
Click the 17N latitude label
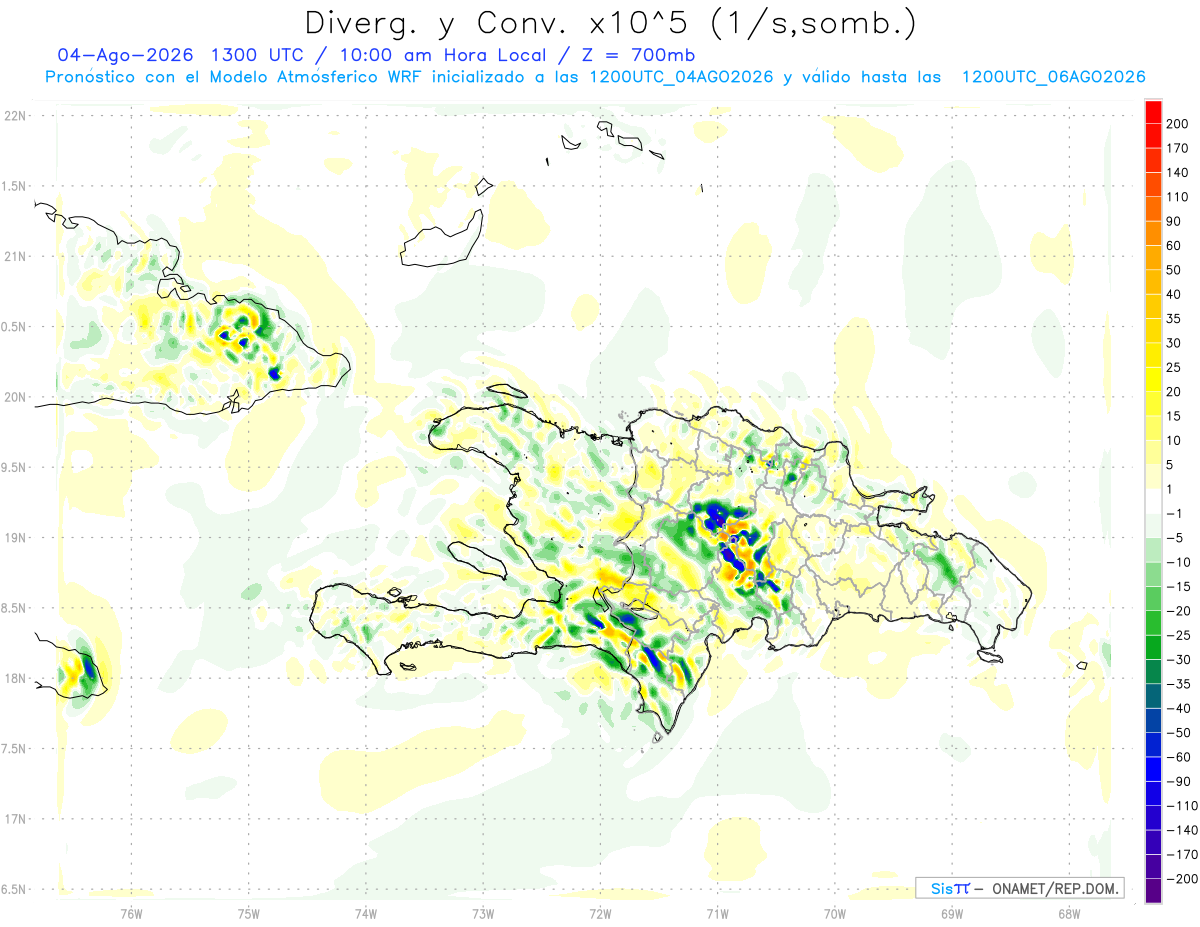[14, 819]
